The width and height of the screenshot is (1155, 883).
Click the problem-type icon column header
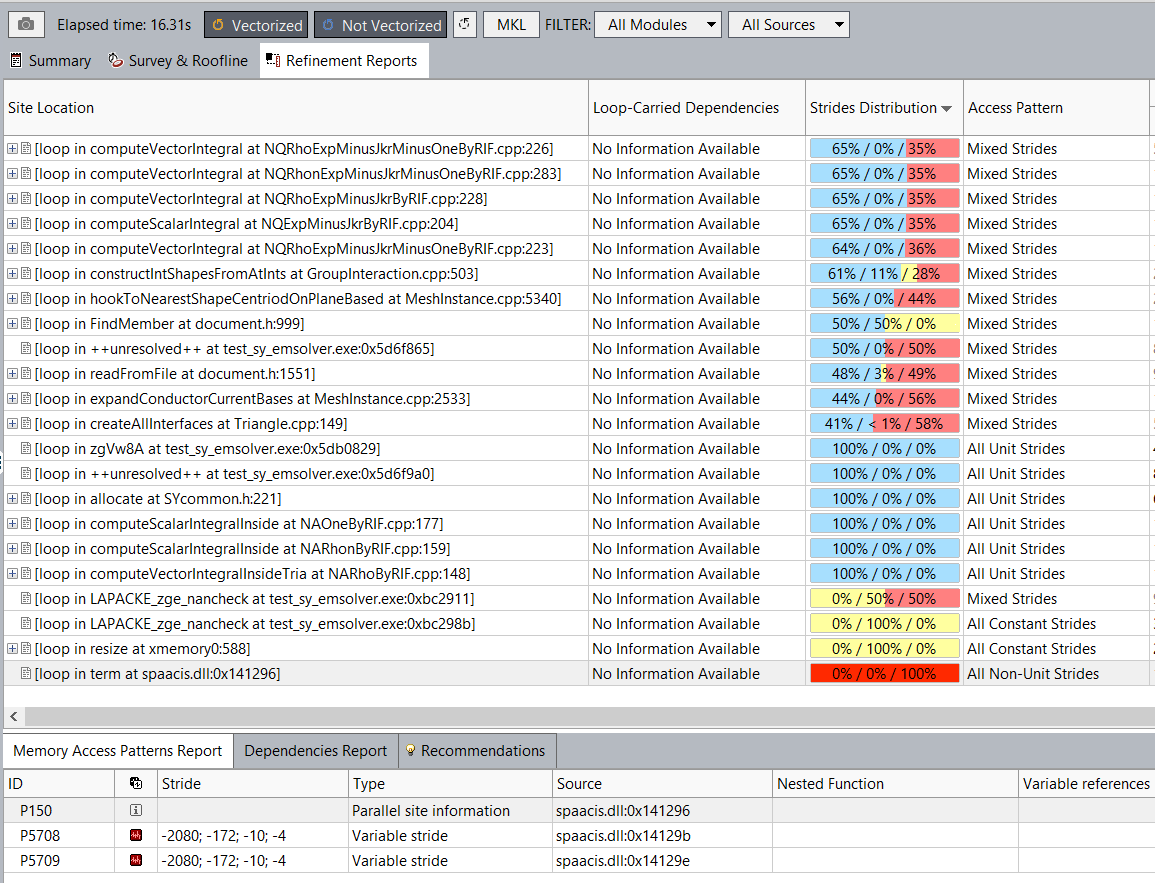coord(136,784)
